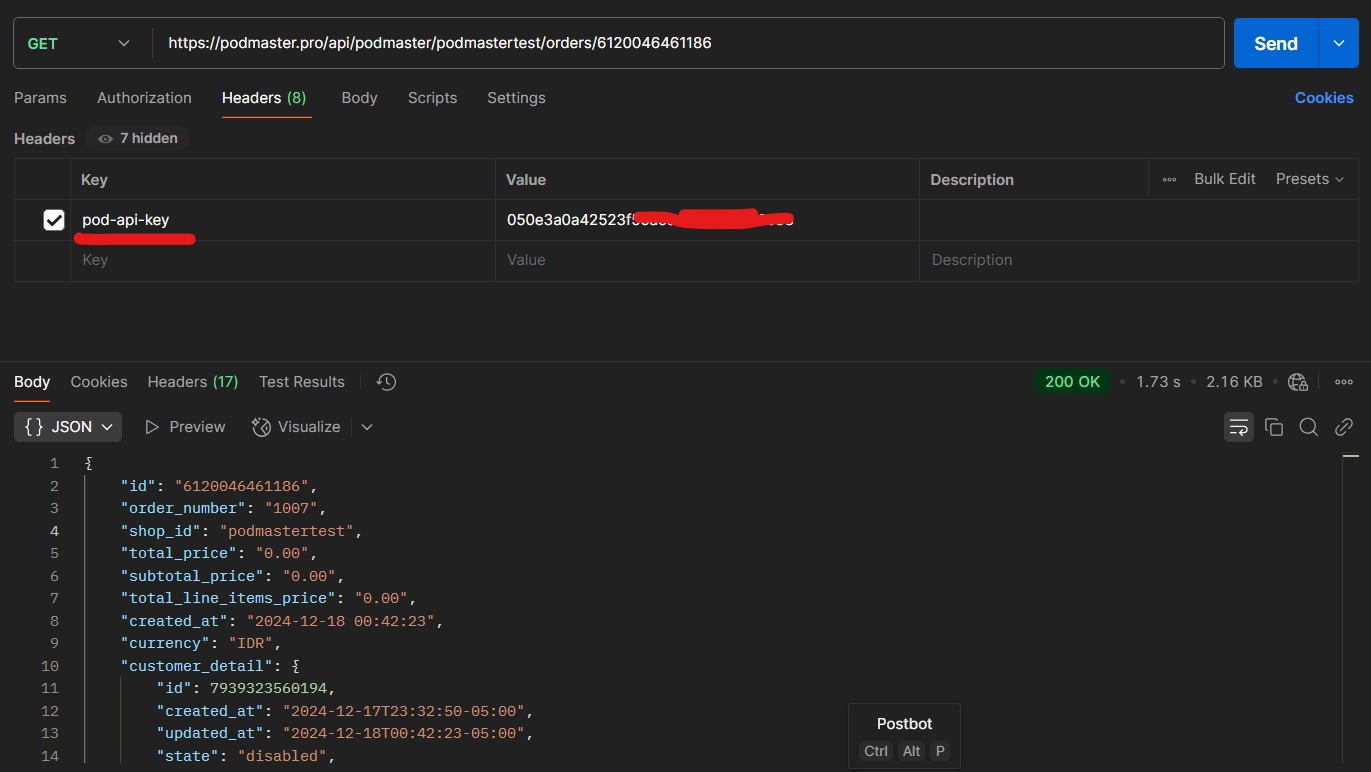
Task: Uncheck the pod-api-key header checkbox
Action: (x=54, y=220)
